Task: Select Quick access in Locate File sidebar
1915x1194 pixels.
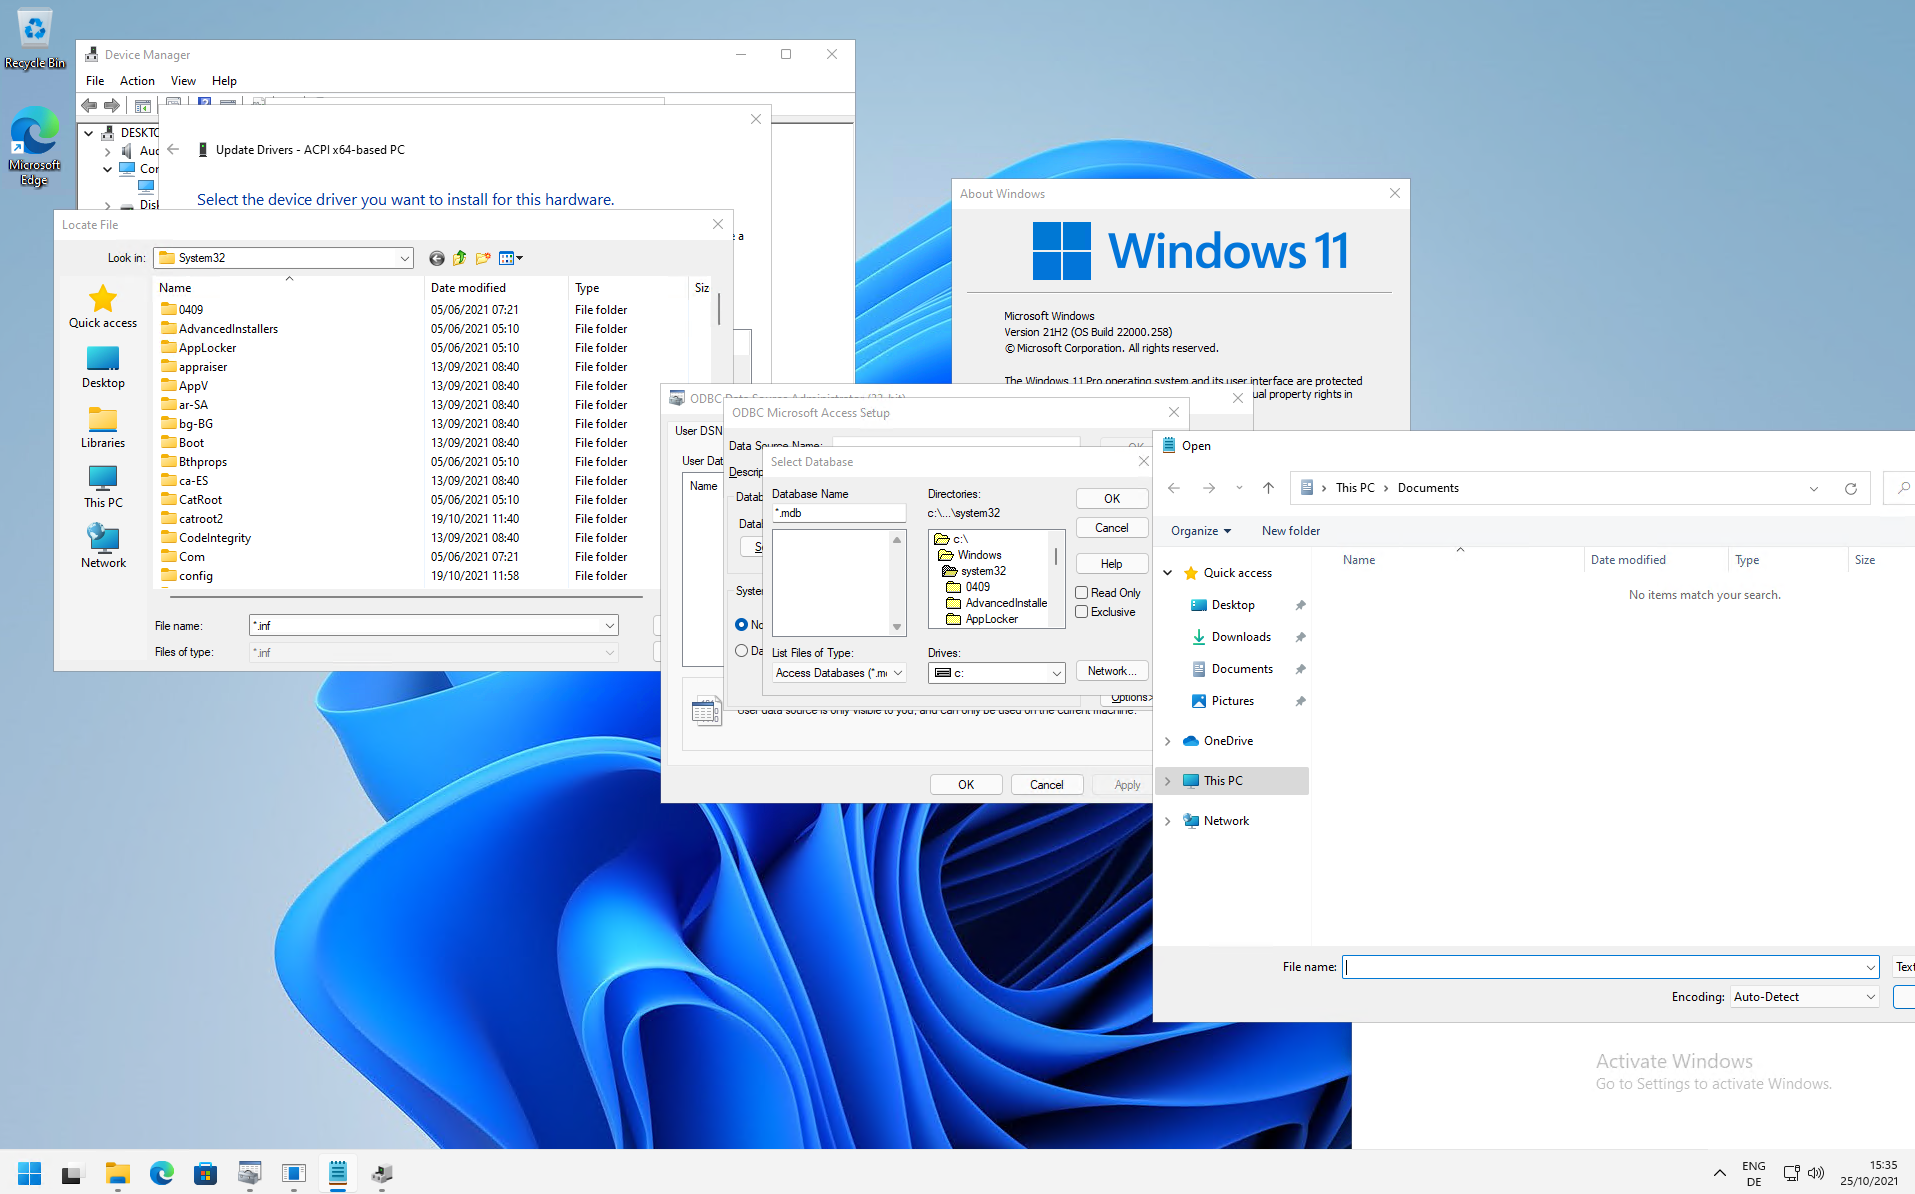Action: click(x=103, y=307)
